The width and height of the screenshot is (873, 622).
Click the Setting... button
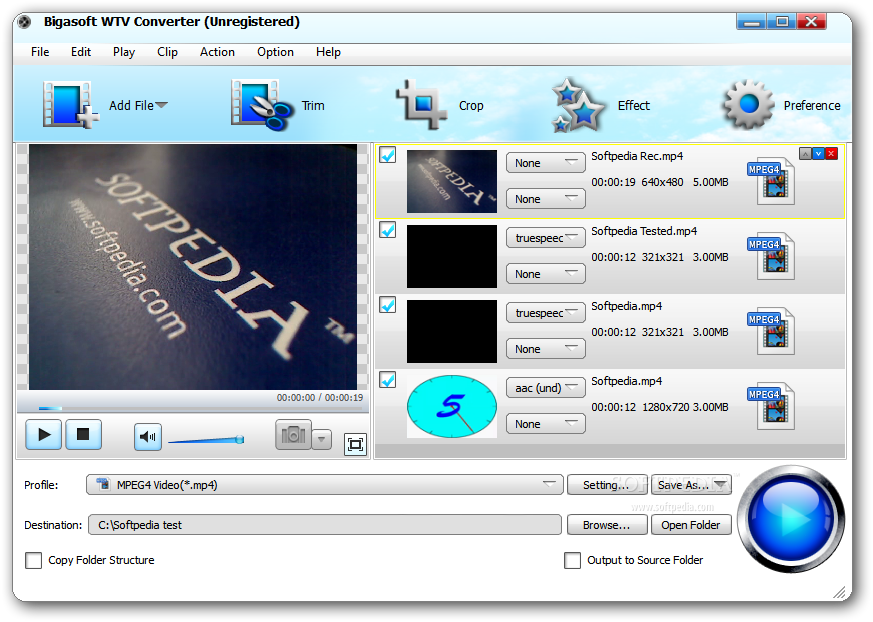tap(607, 484)
